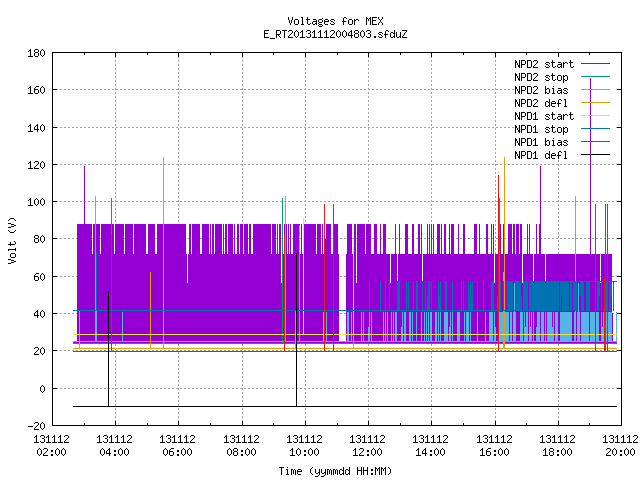The image size is (640, 480).
Task: Click the y-axis tick value 0
Action: (x=42, y=389)
